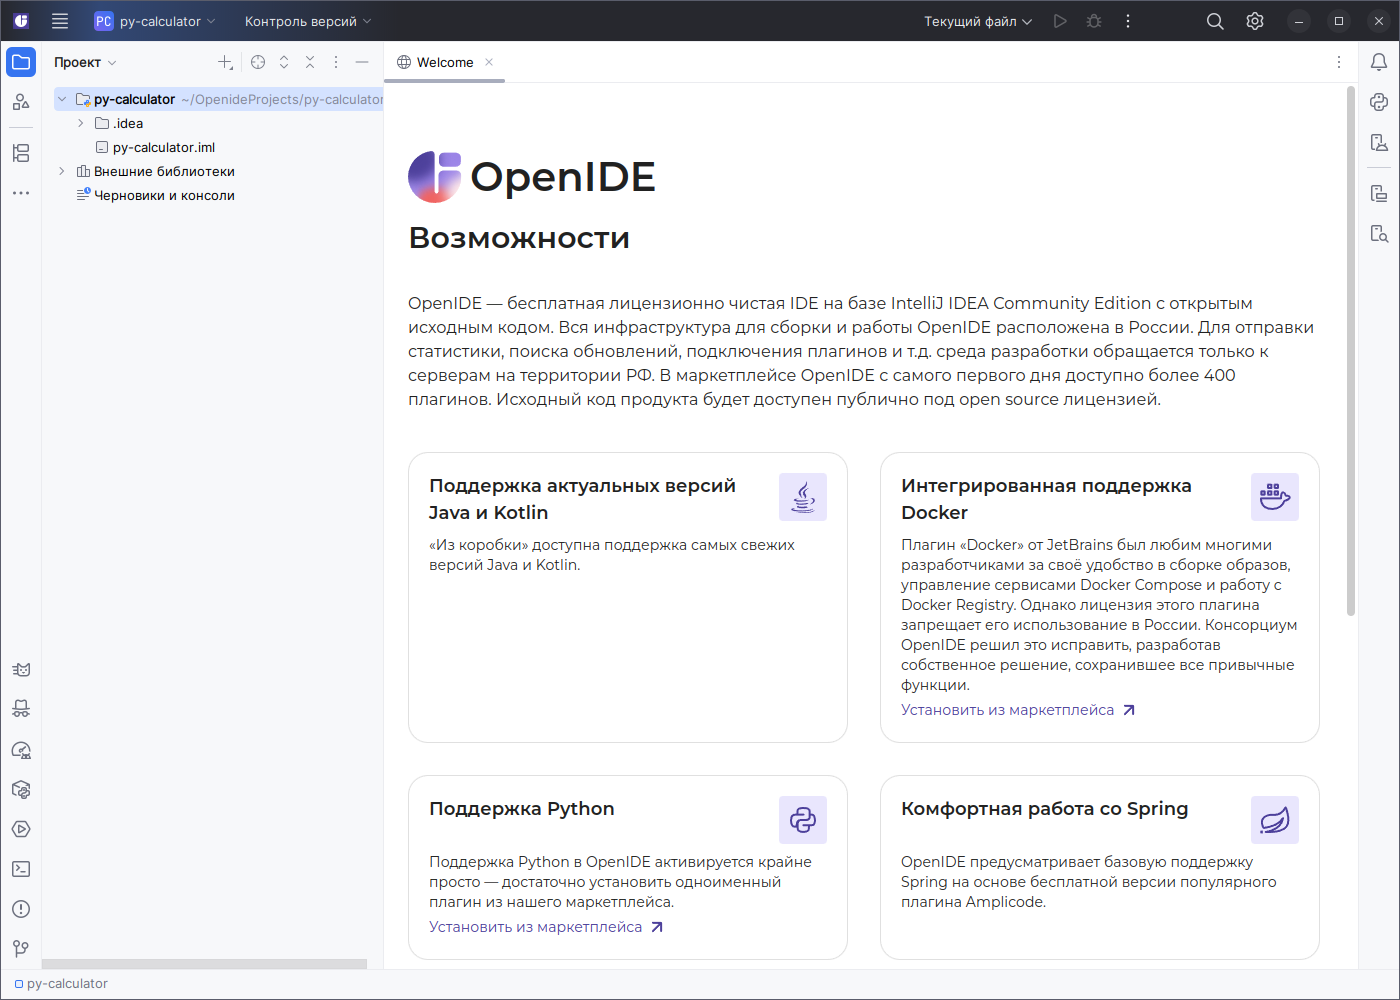
Task: Open the Текущий файл run configuration dropdown
Action: 977,21
